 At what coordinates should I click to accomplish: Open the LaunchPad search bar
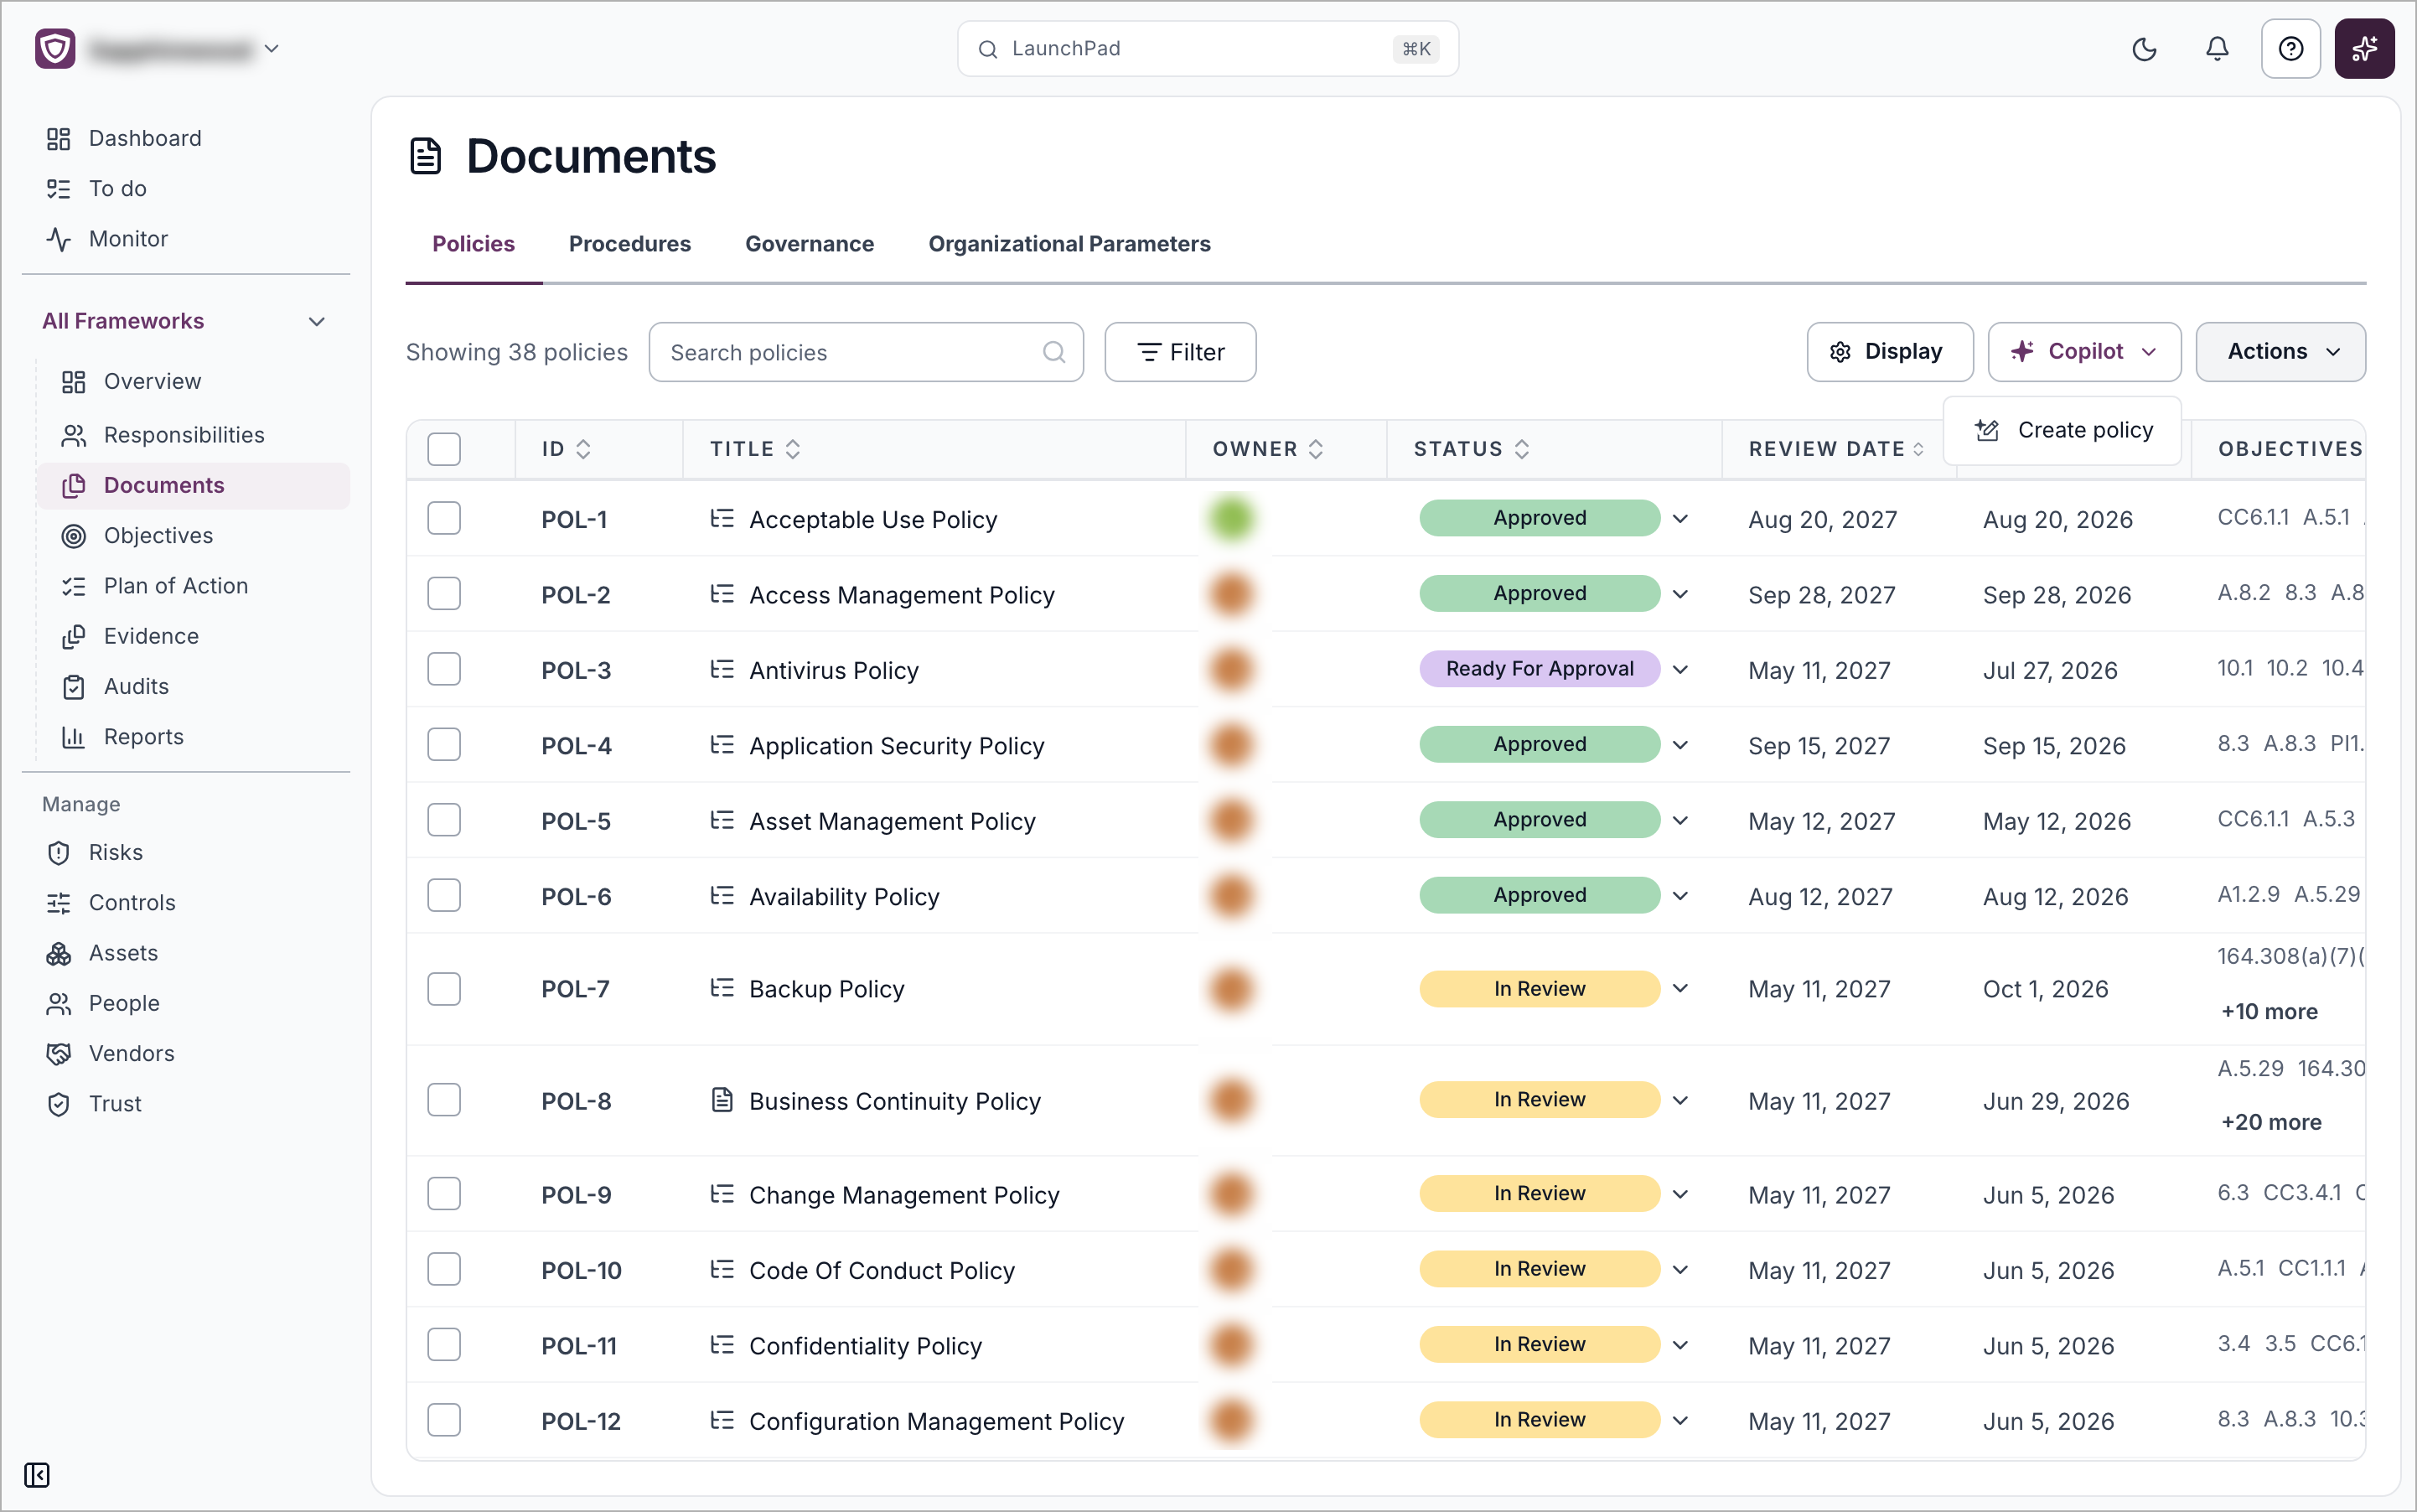pos(1208,48)
